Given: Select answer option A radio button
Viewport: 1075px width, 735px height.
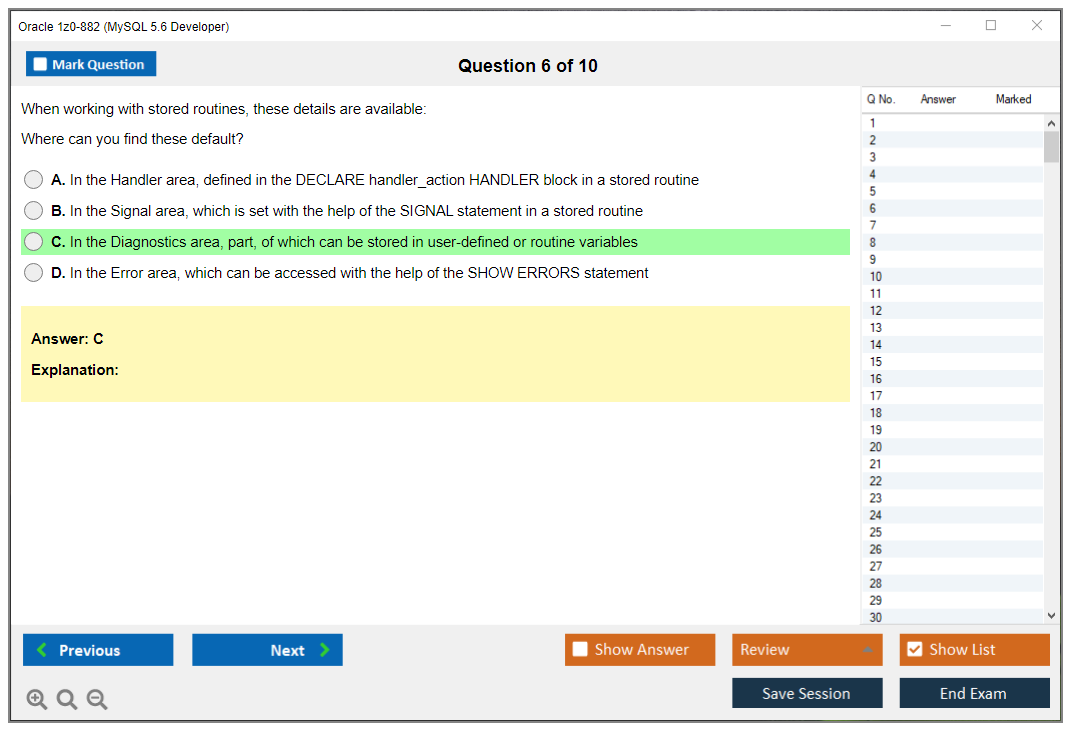Looking at the screenshot, I should [33, 179].
